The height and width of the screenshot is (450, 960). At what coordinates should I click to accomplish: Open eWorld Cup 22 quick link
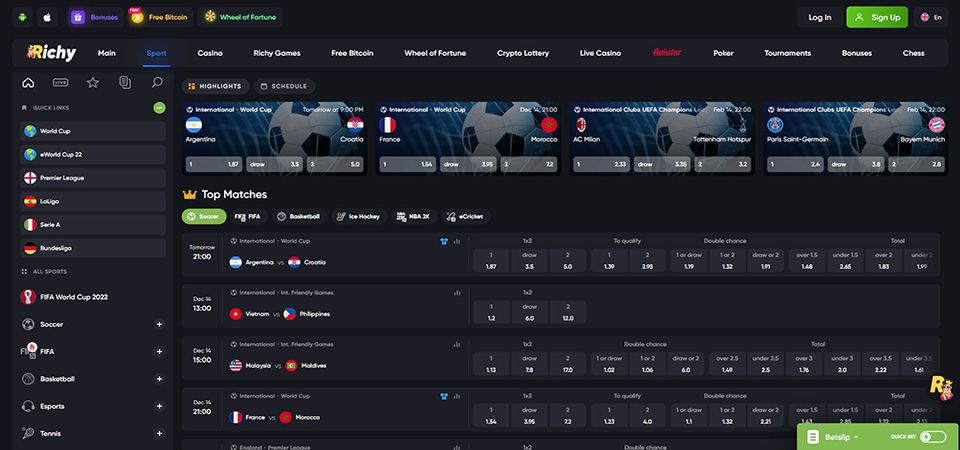pyautogui.click(x=92, y=154)
